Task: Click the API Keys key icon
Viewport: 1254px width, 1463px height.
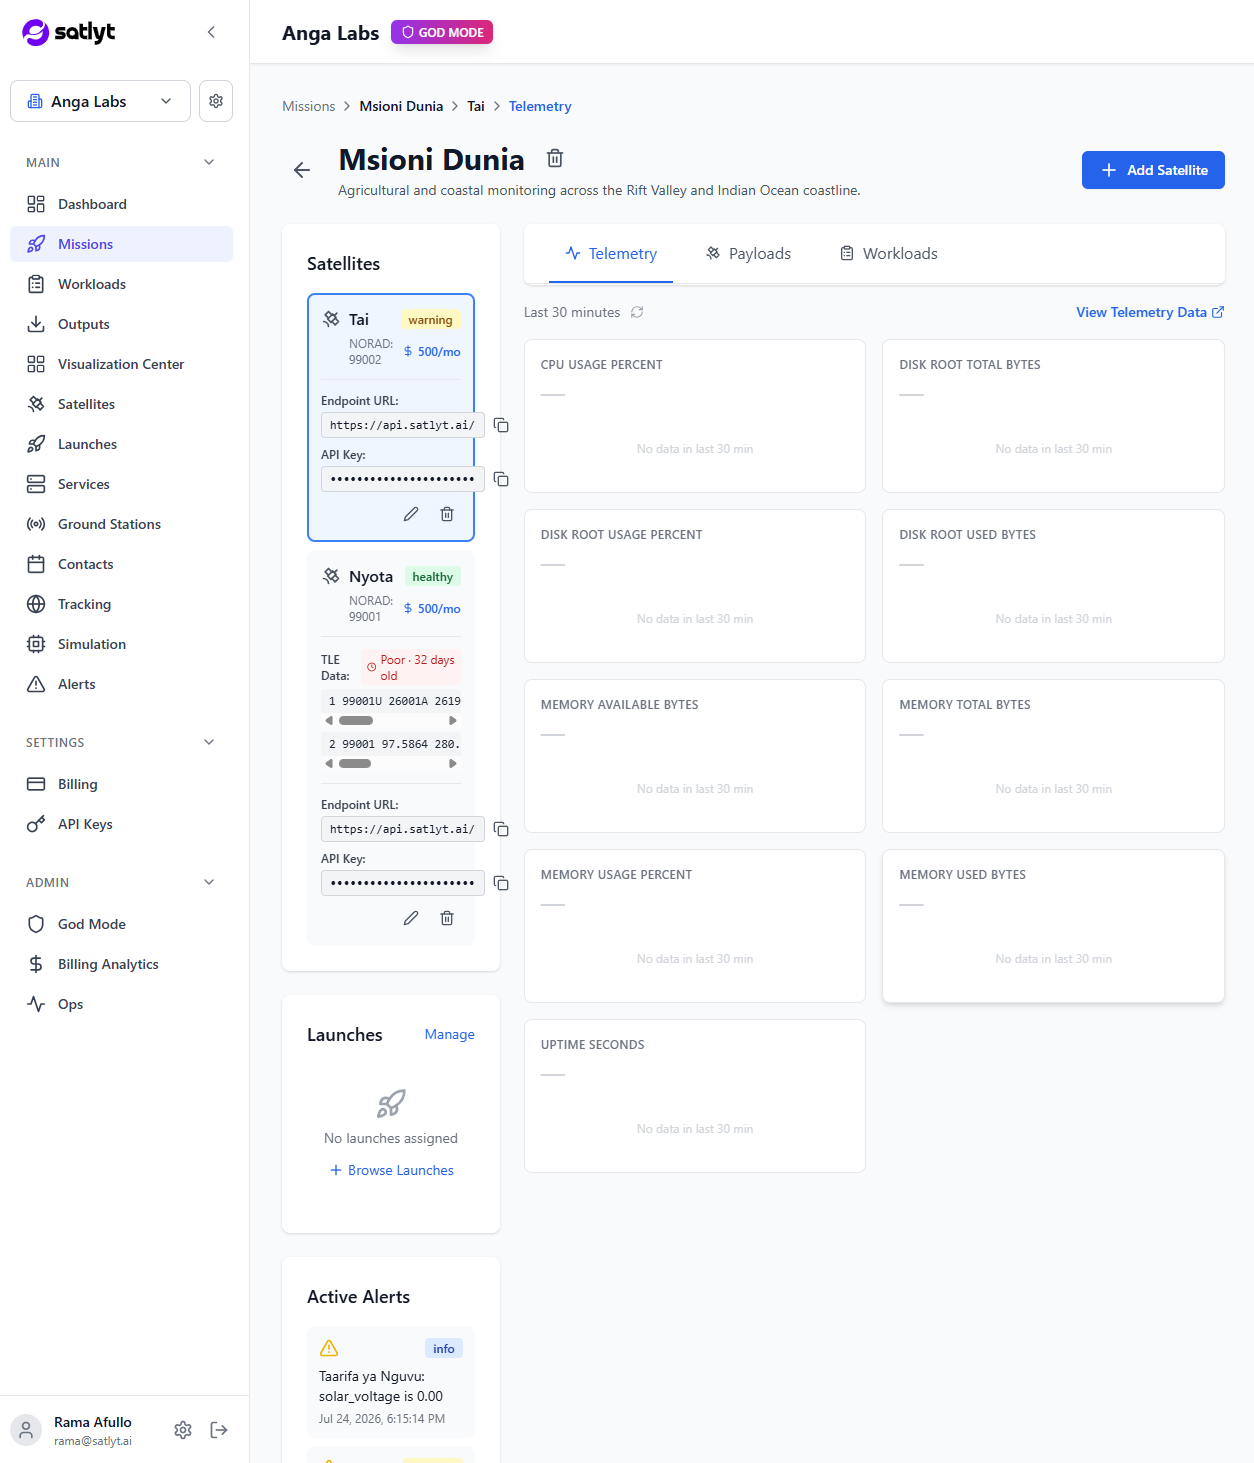Action: [x=36, y=824]
